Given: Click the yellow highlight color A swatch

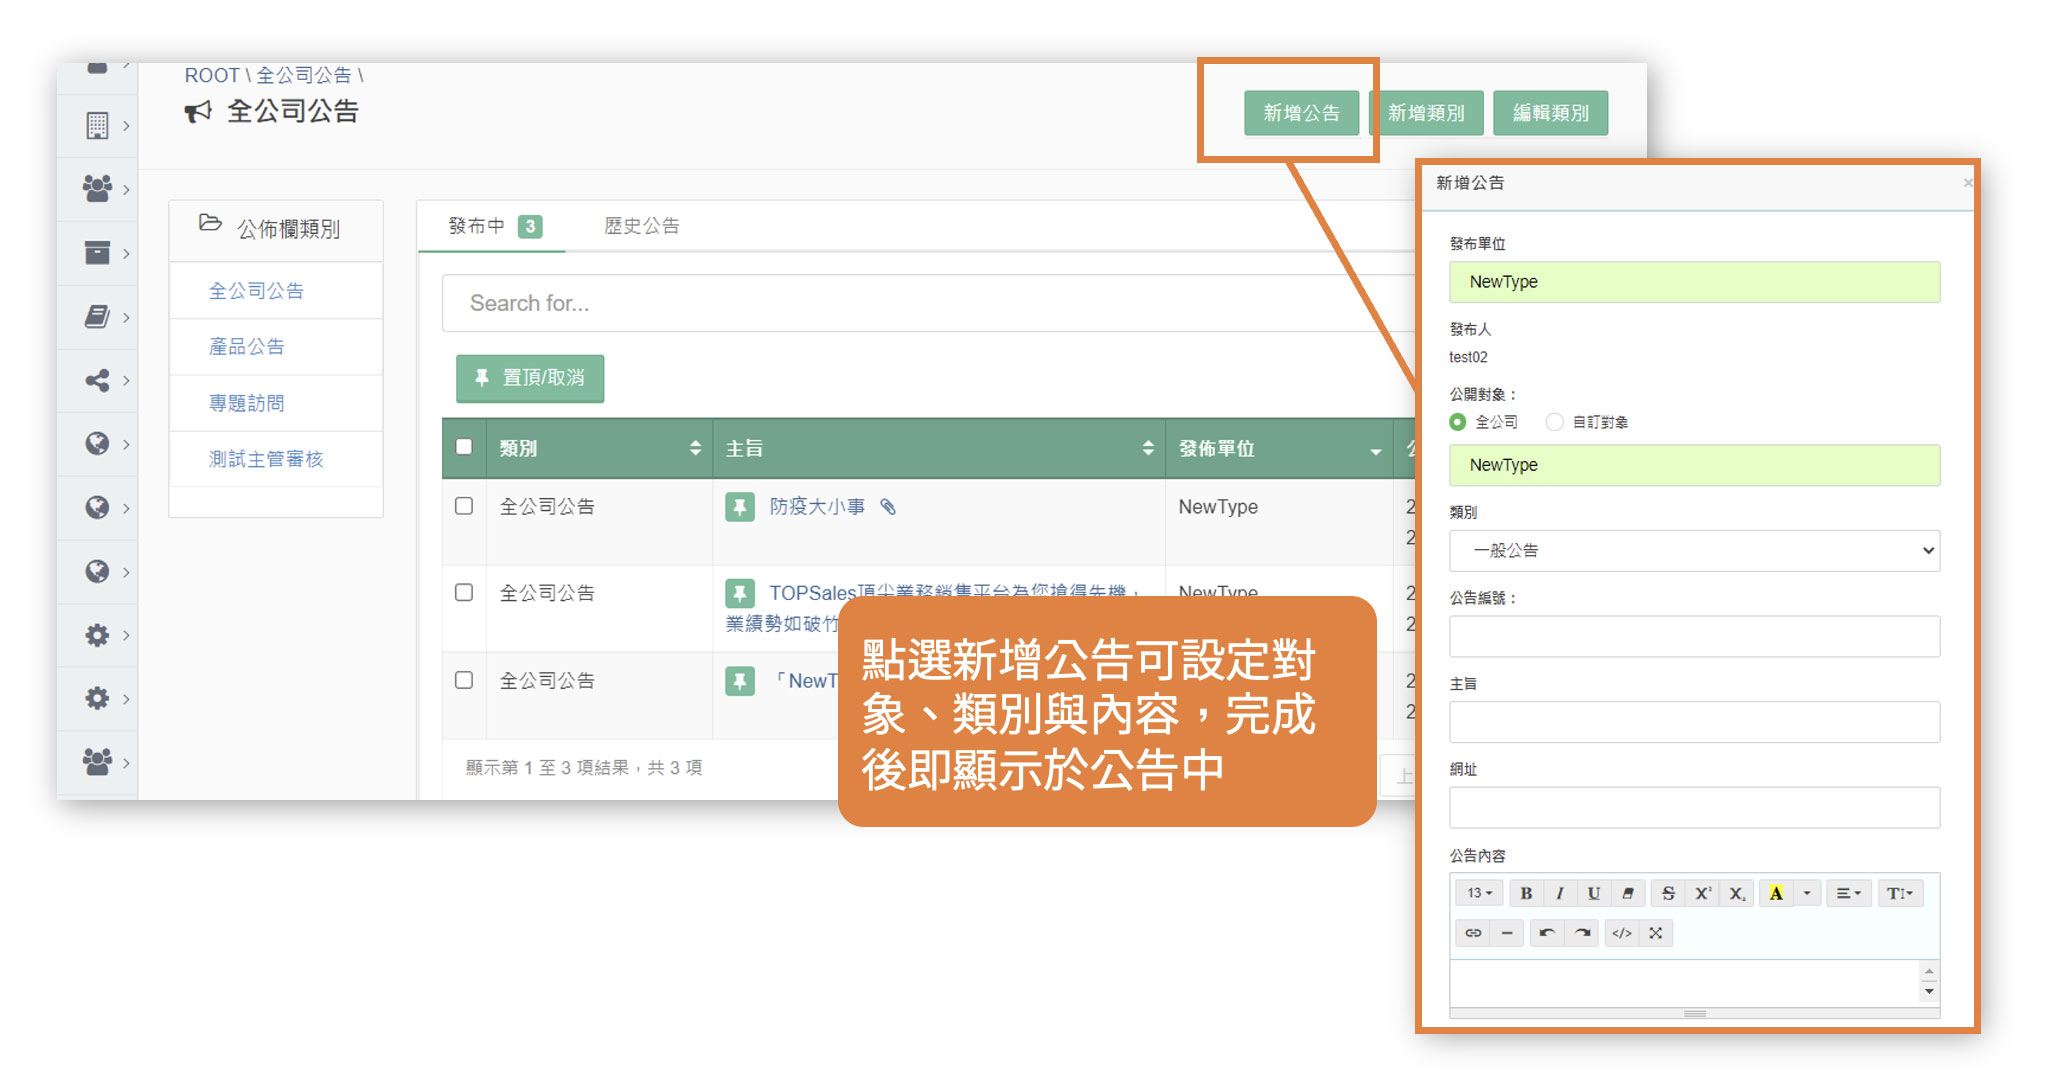Looking at the screenshot, I should [x=1776, y=893].
